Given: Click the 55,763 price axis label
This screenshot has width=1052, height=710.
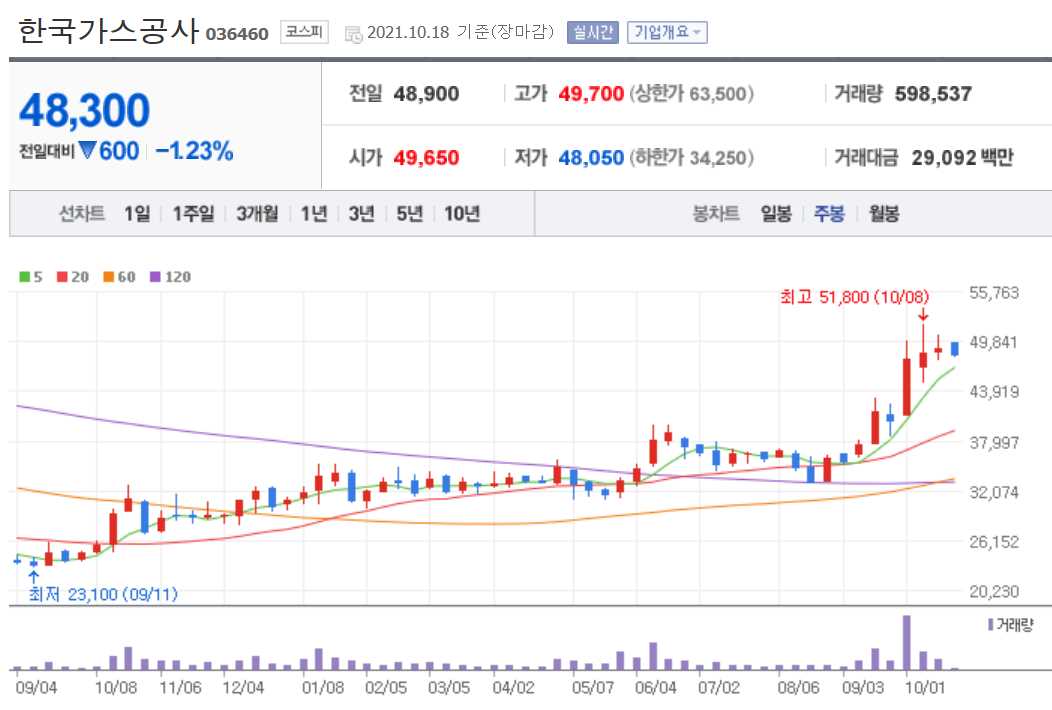Looking at the screenshot, I should (994, 293).
